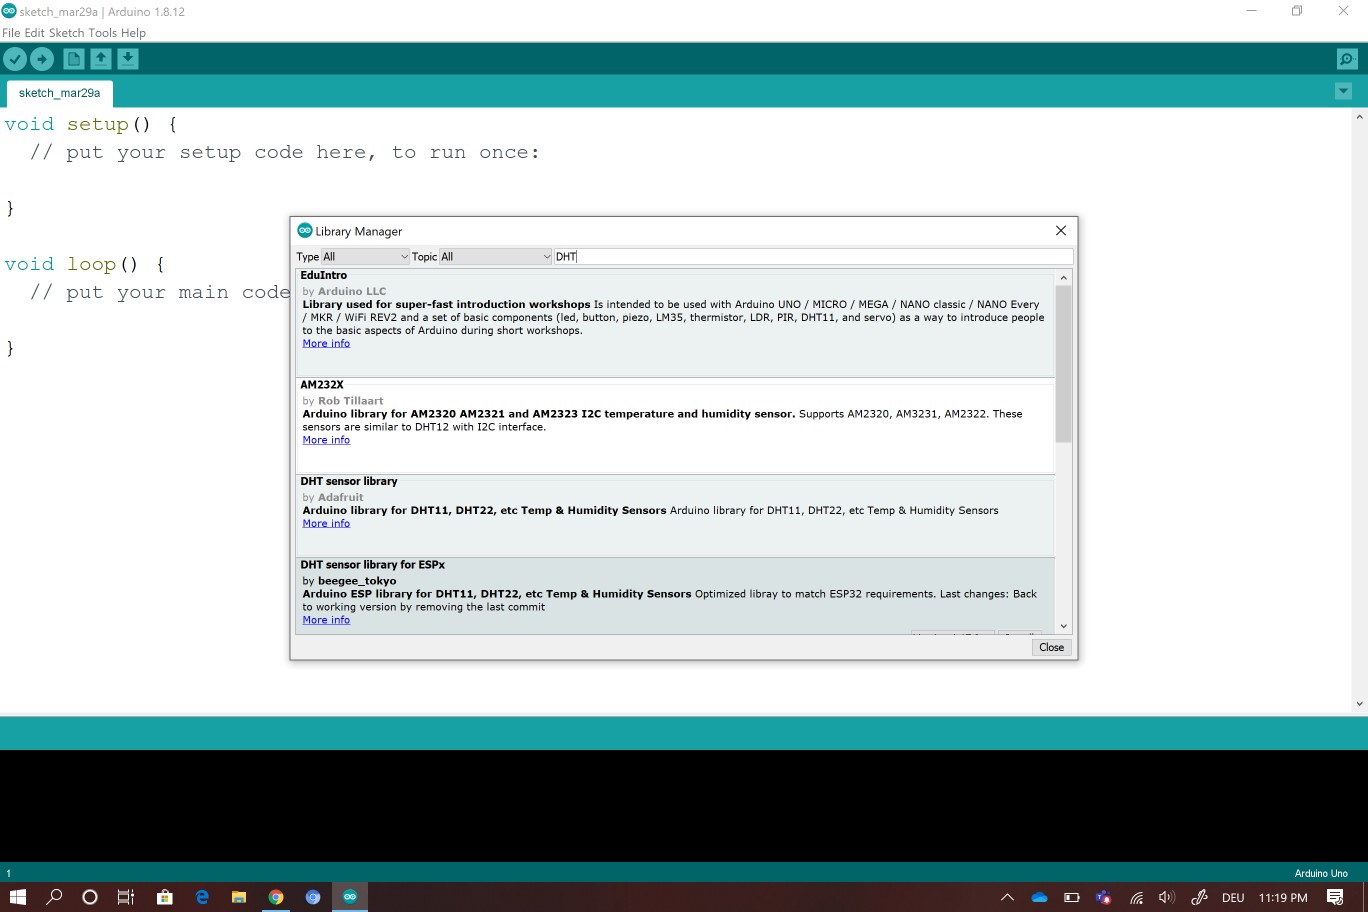
Task: Open the Windows Start menu
Action: coord(17,897)
